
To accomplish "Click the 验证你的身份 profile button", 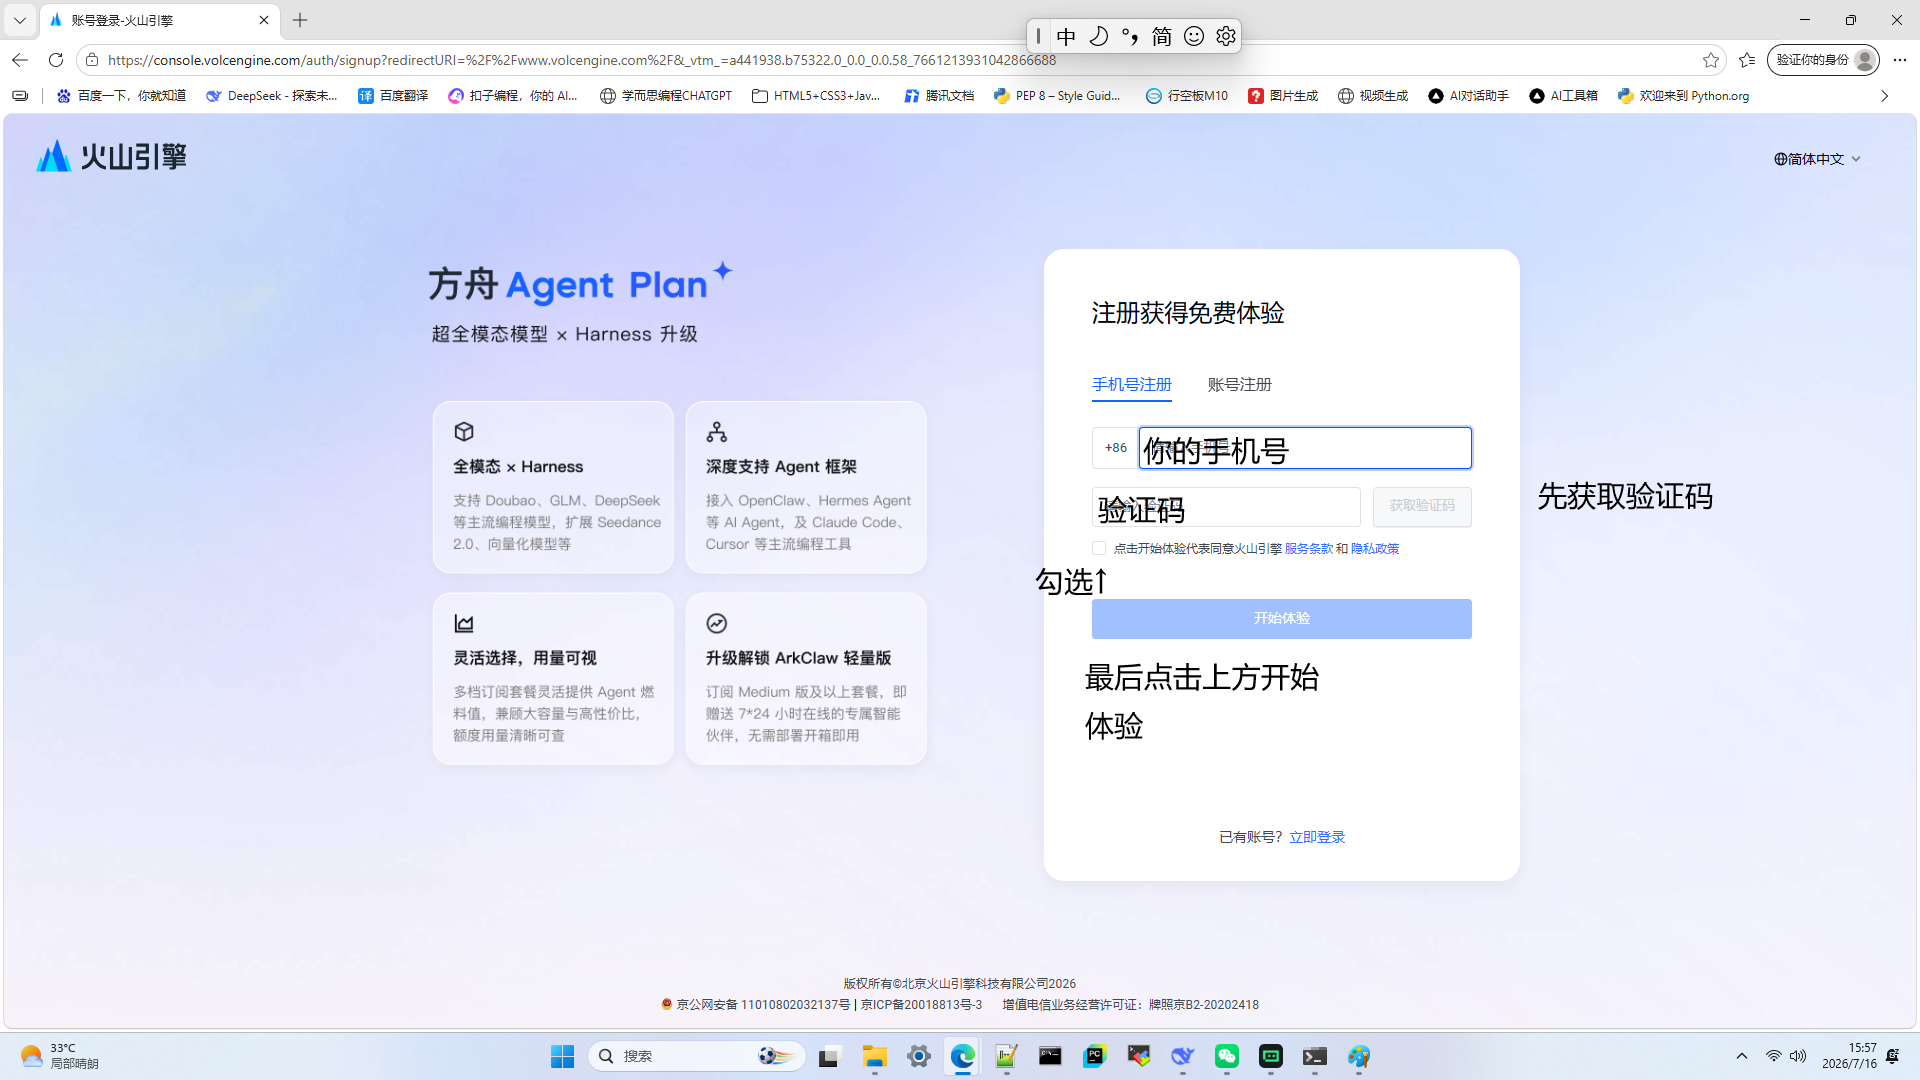I will [x=1823, y=60].
